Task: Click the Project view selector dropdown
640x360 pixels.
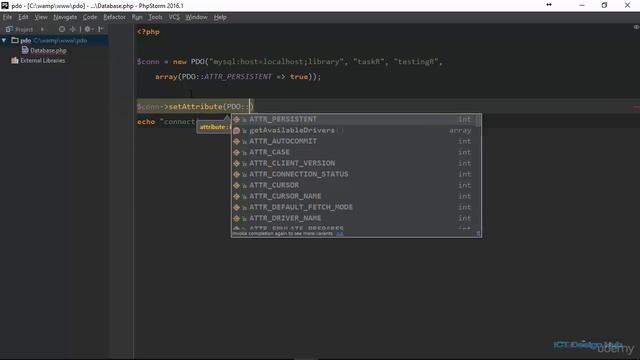Action: pyautogui.click(x=24, y=29)
